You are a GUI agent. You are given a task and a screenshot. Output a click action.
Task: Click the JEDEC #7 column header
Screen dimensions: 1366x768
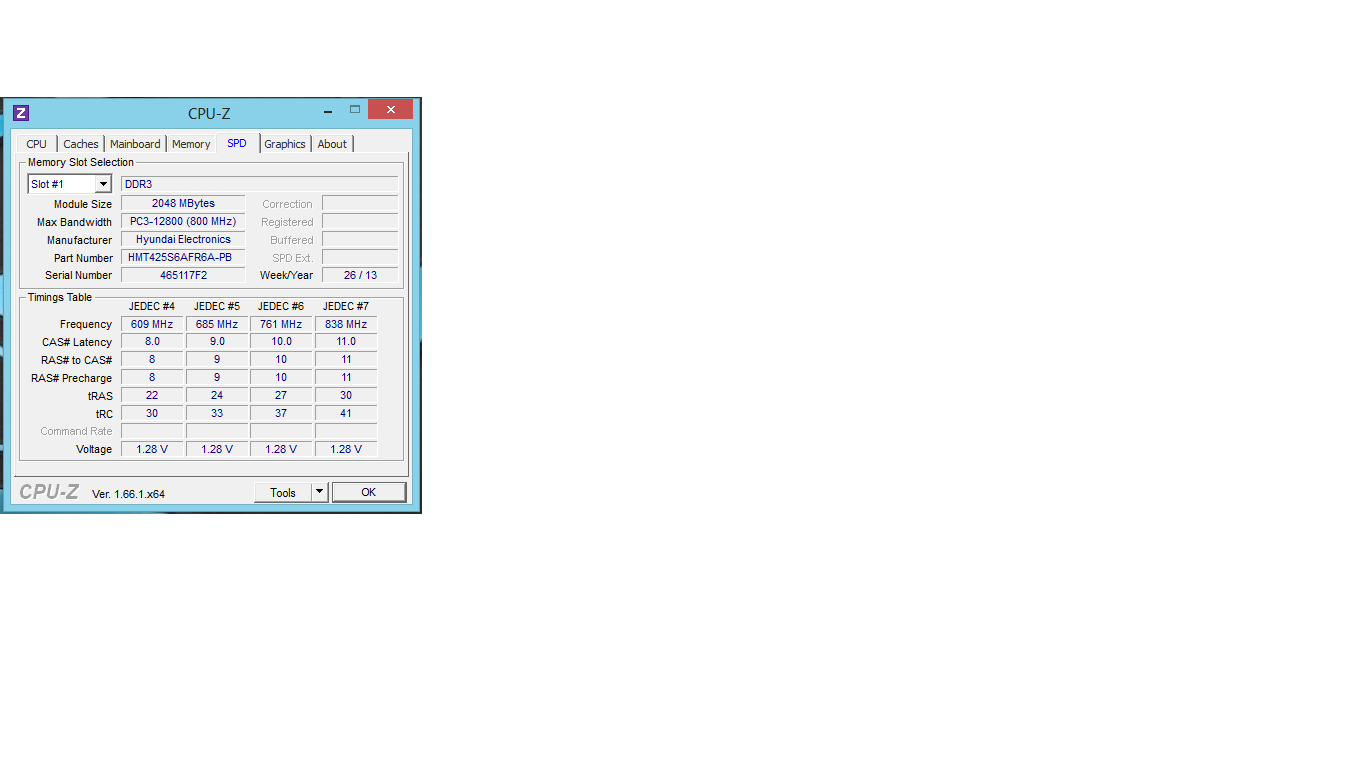346,306
